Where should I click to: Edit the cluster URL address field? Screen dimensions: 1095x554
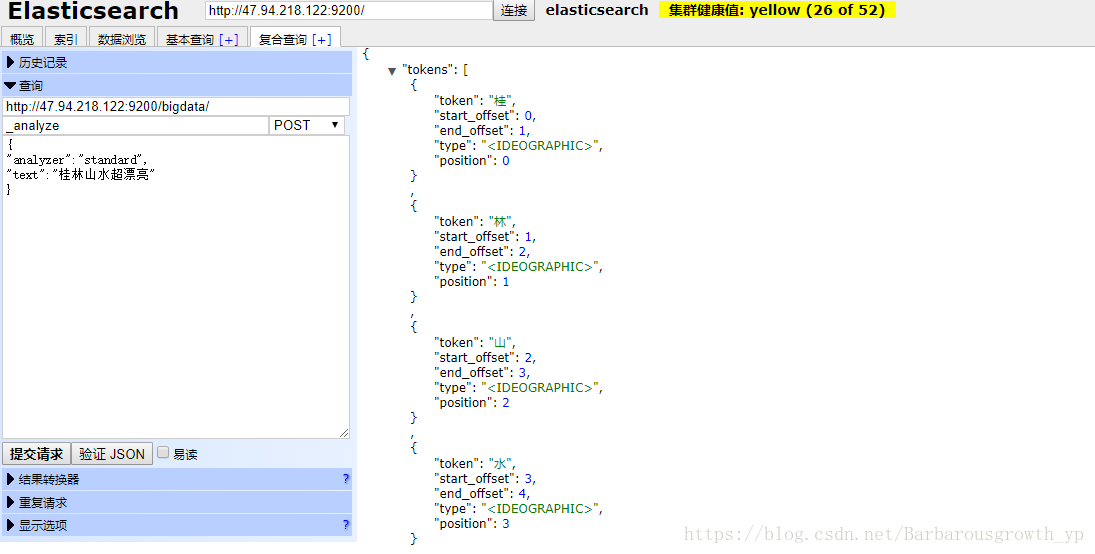348,10
